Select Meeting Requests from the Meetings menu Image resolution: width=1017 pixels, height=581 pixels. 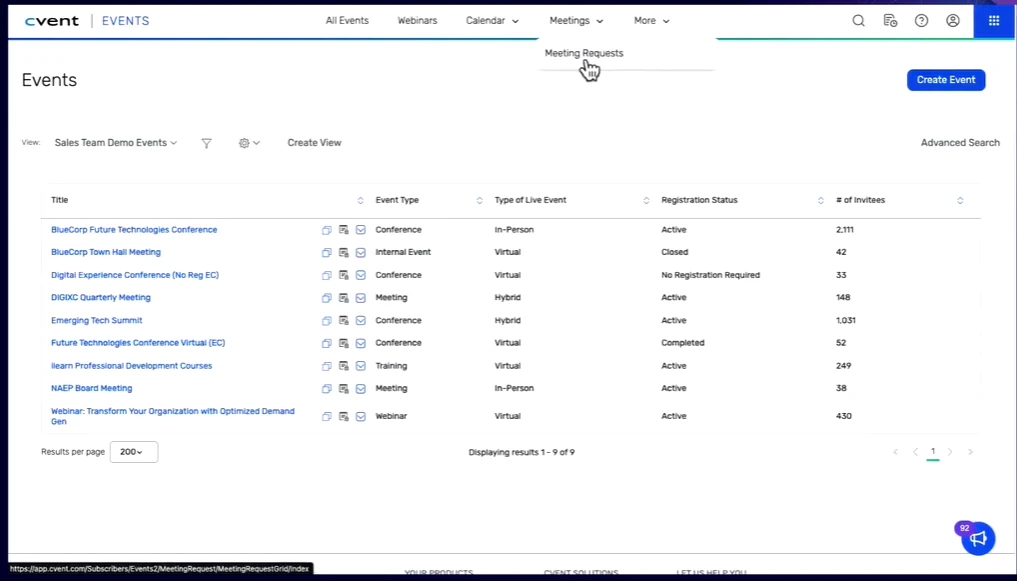pyautogui.click(x=583, y=53)
